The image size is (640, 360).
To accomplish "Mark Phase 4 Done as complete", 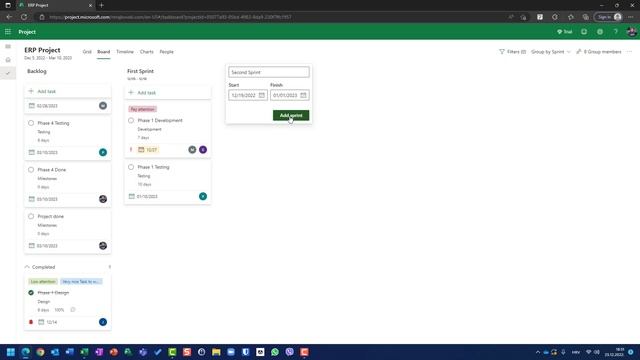I will 31,169.
